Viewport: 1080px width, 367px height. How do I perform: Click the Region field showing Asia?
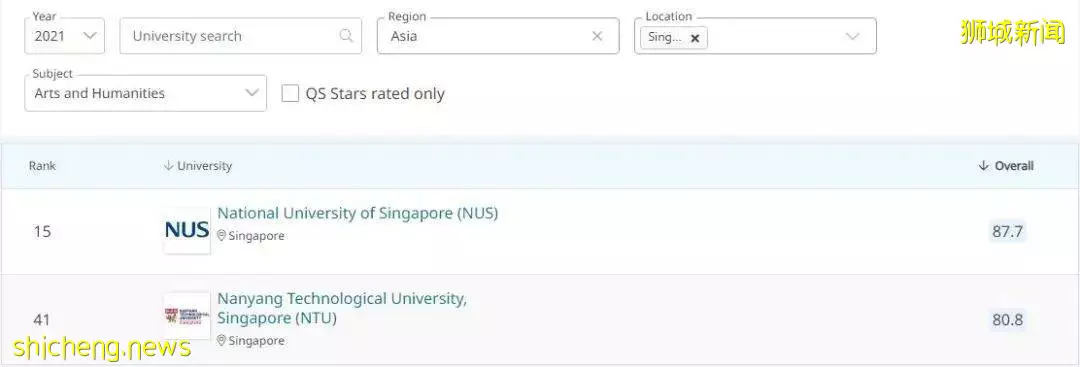coord(498,36)
